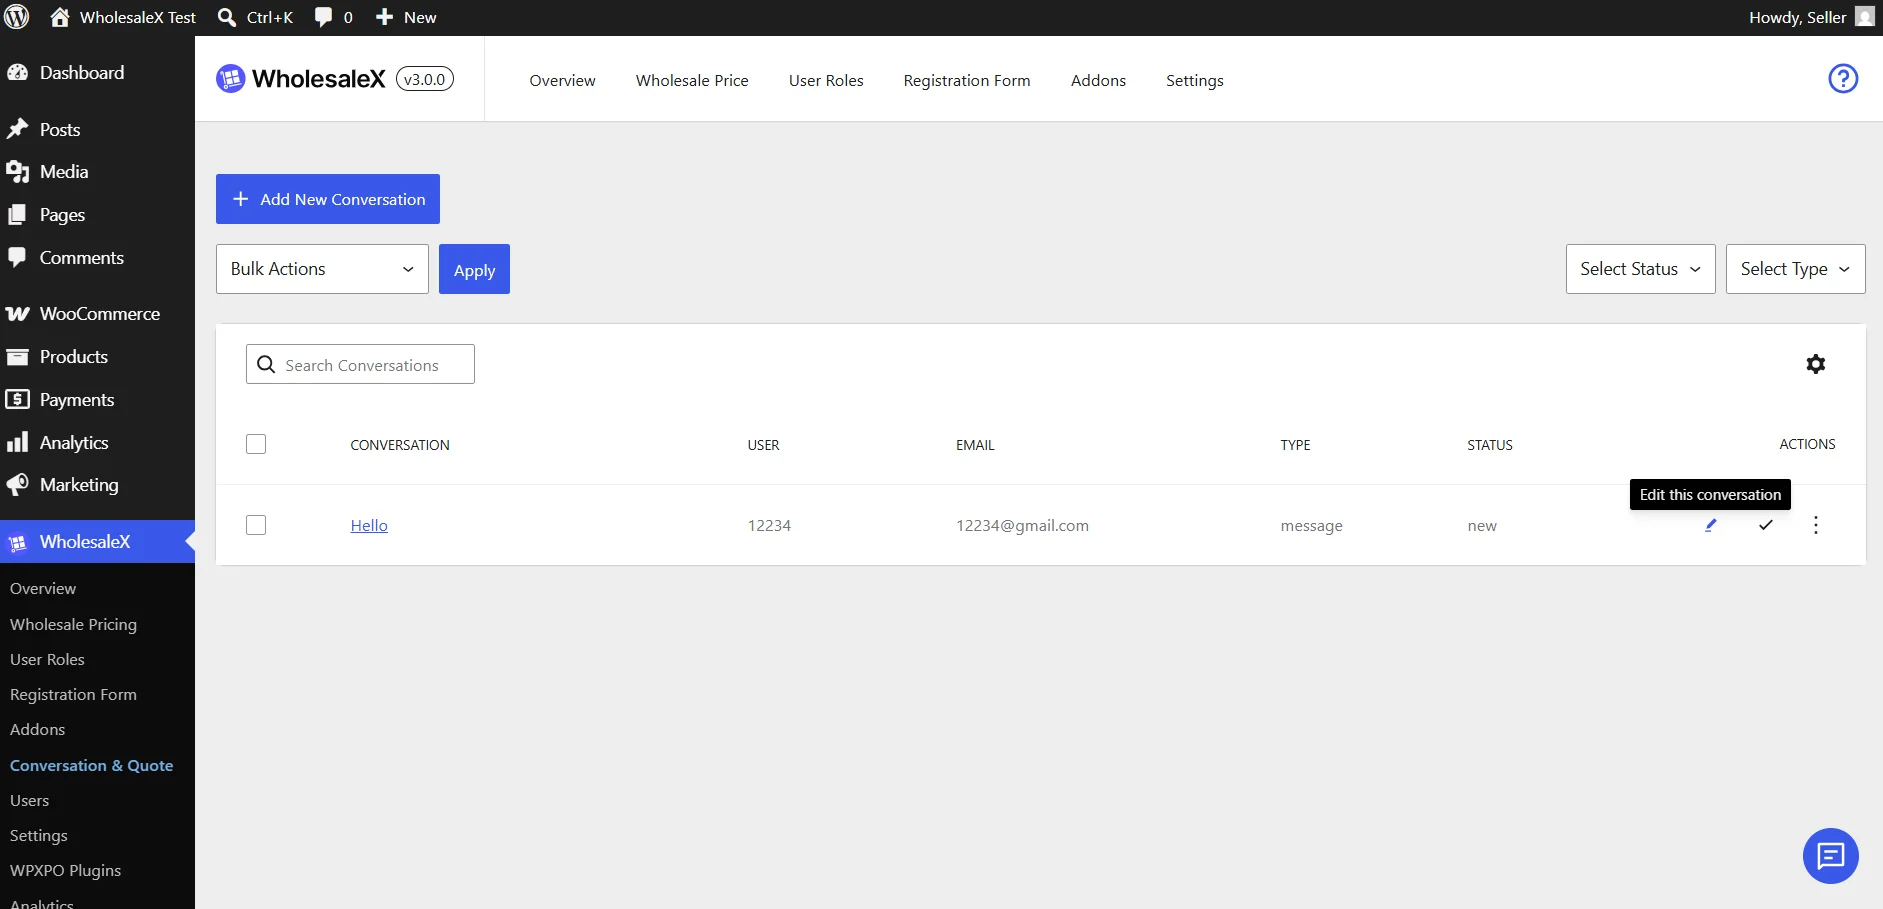Open the WholesaleX Test site home icon

tap(60, 17)
